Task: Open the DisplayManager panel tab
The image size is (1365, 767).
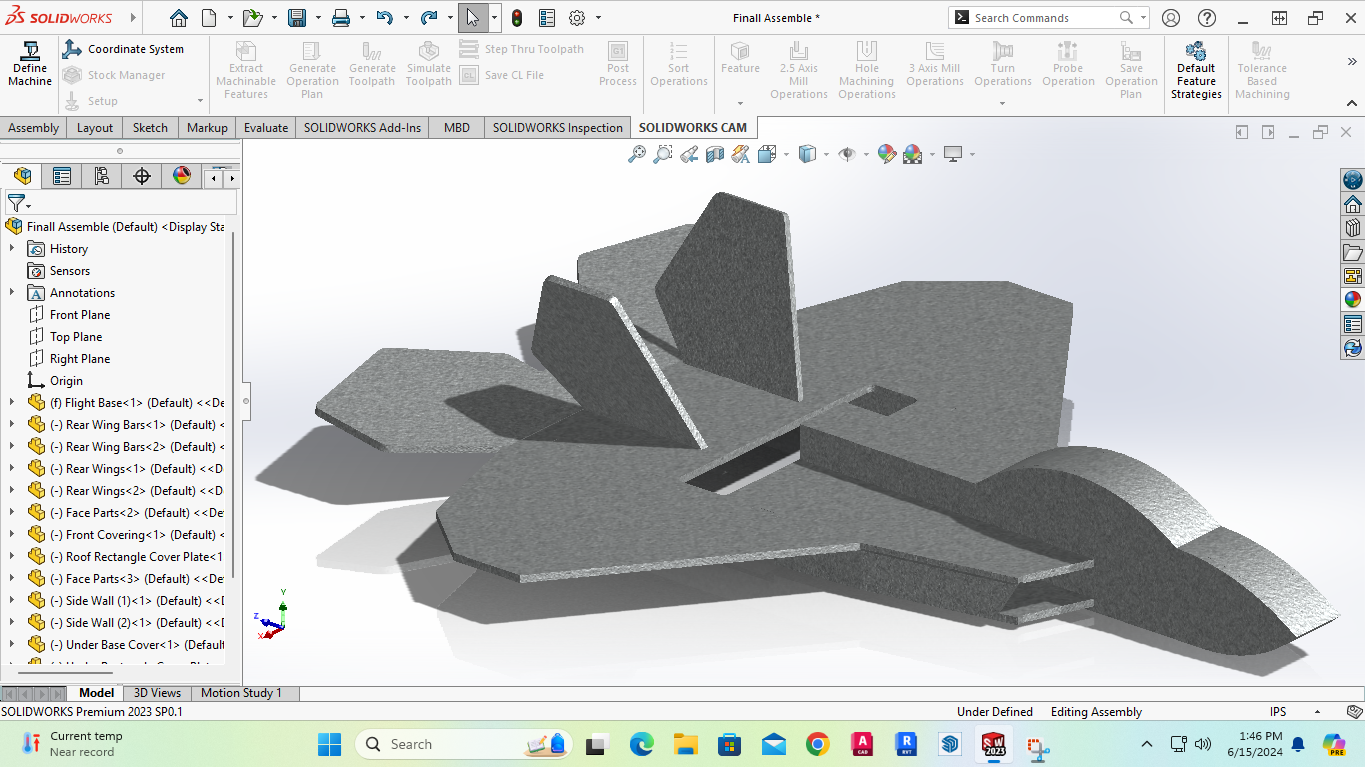Action: [x=182, y=177]
